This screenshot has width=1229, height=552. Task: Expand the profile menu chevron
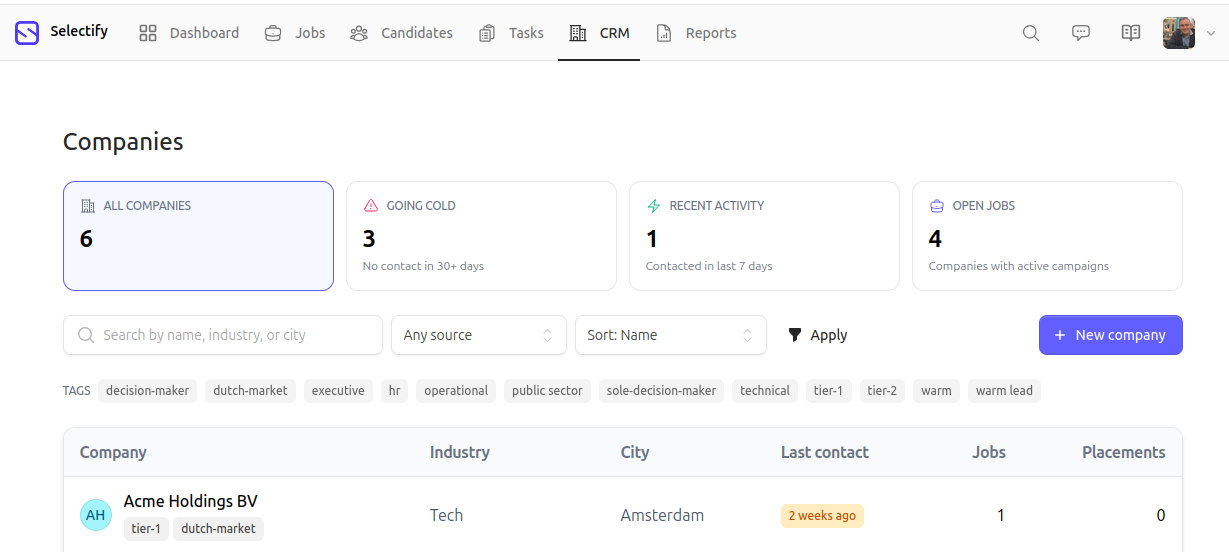(1211, 33)
